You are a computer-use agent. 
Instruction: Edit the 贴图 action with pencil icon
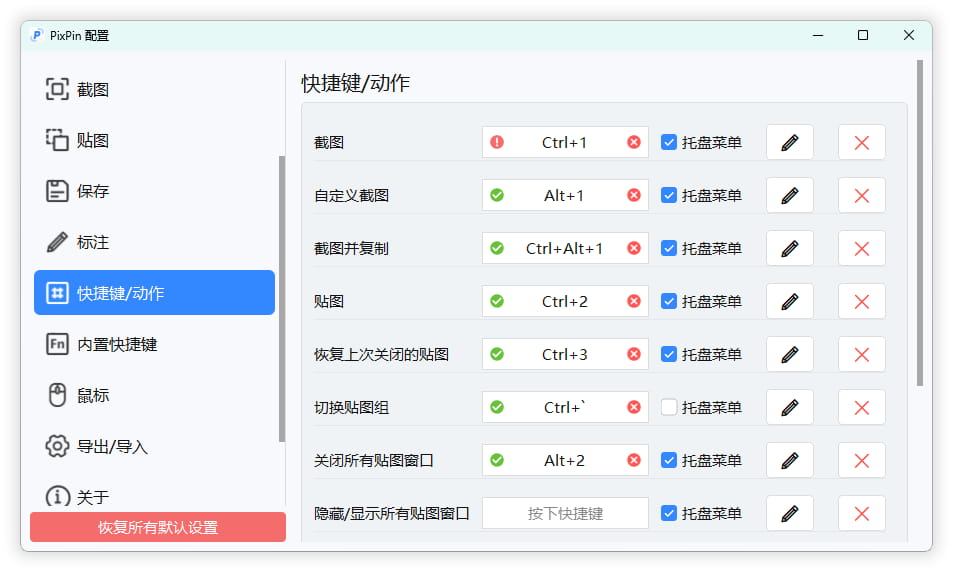(789, 302)
